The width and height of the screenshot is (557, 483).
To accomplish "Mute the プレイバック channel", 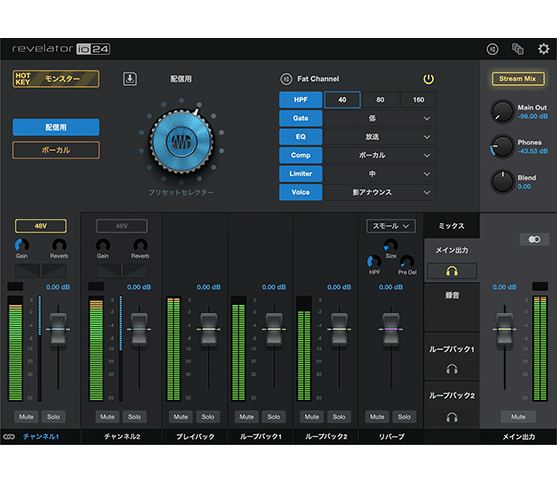I will coord(181,417).
